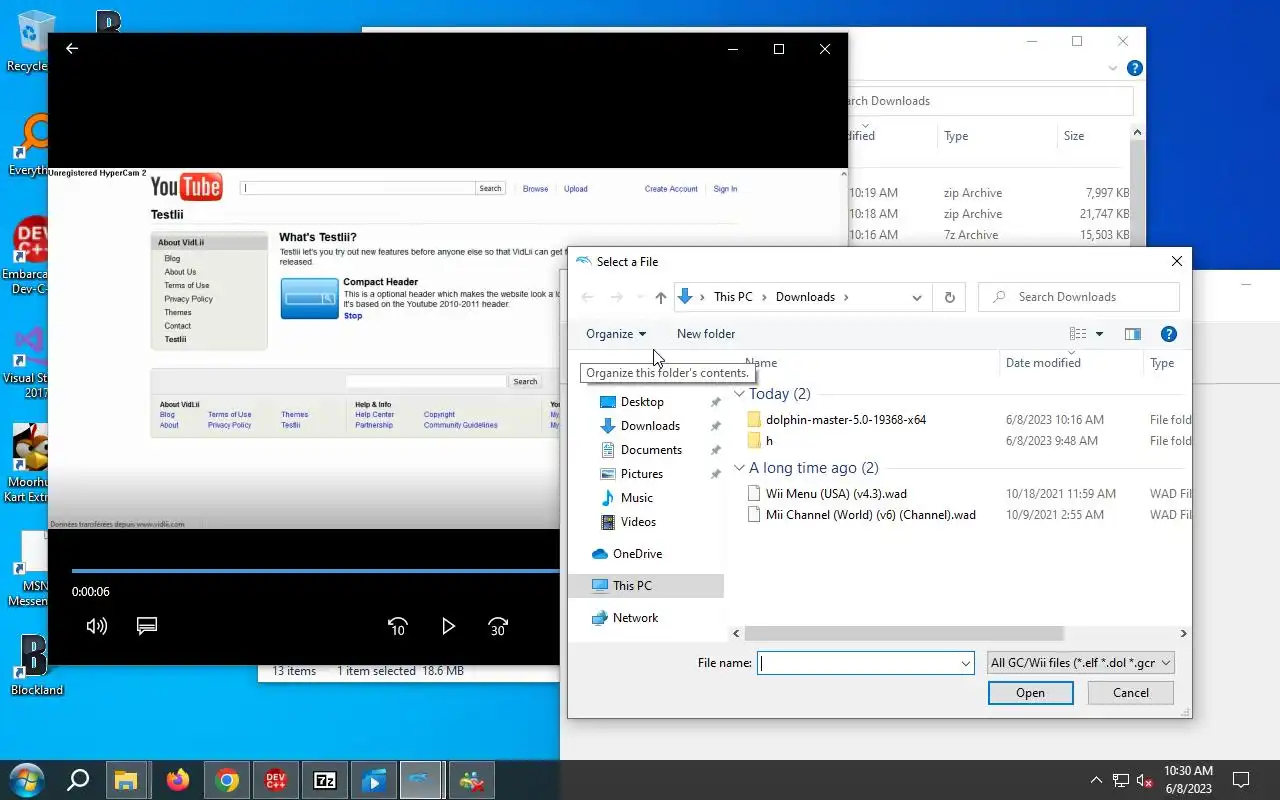Open taskbar search
Viewport: 1280px width, 800px height.
78,780
